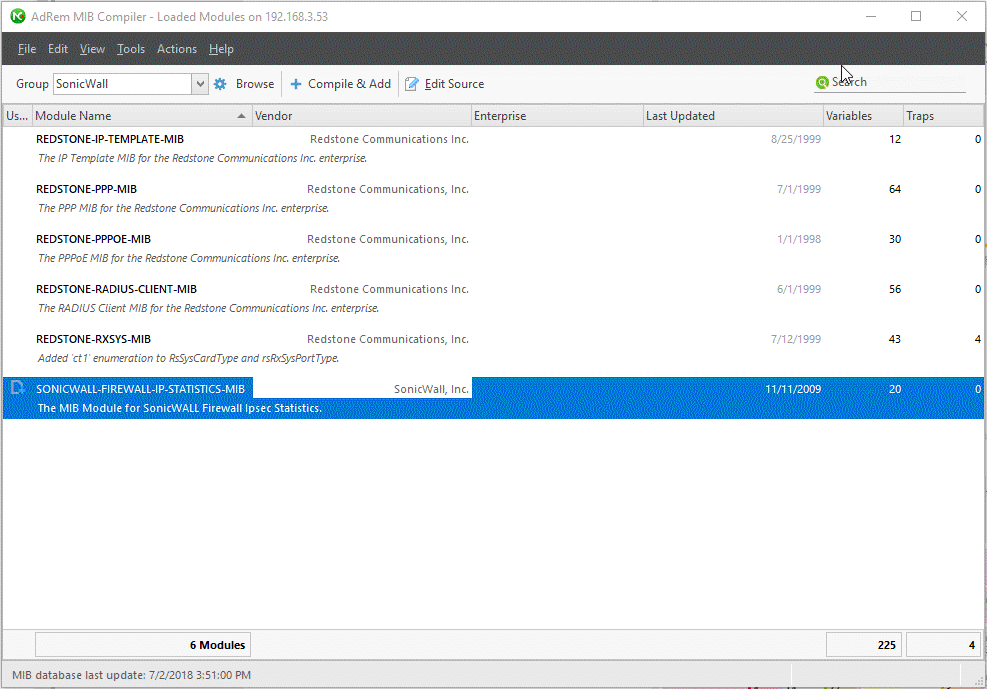Open the Edit menu

[x=57, y=49]
